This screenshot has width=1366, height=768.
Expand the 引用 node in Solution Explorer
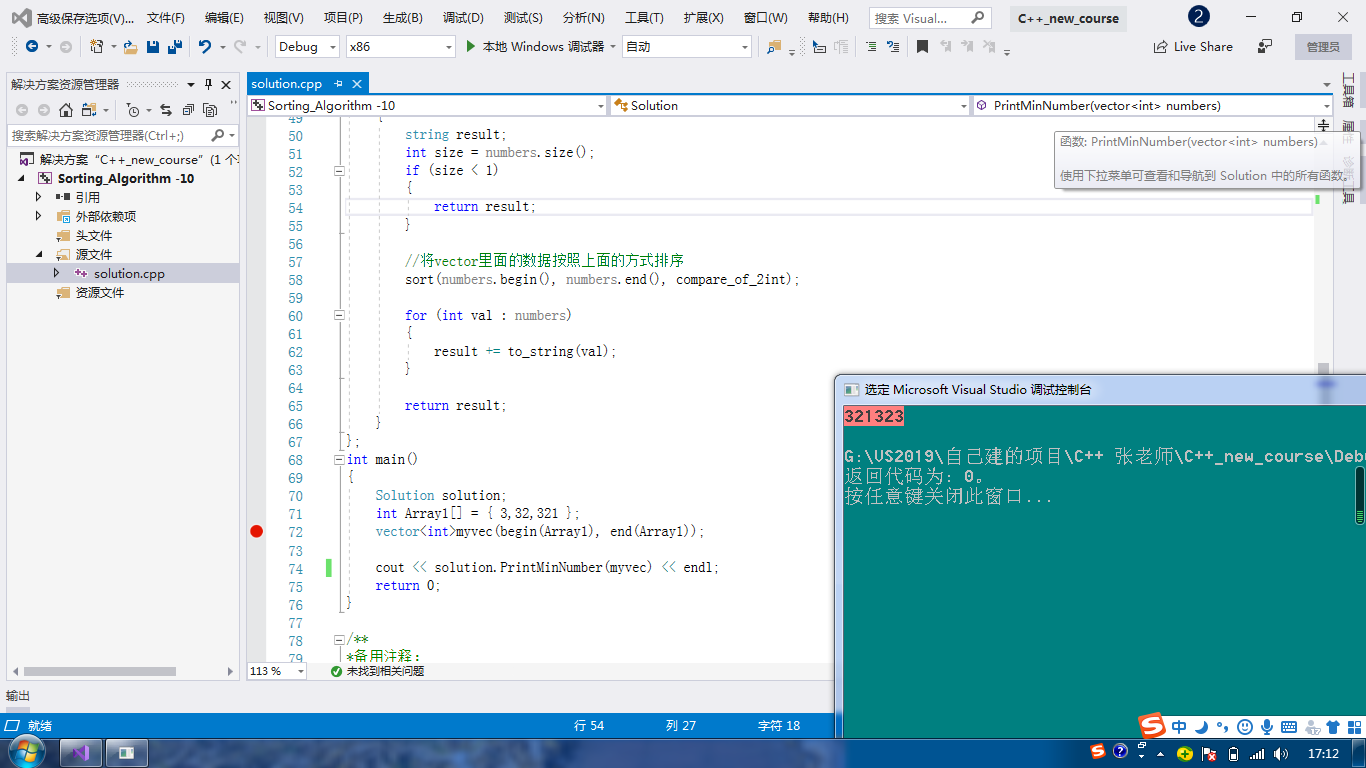click(x=39, y=197)
